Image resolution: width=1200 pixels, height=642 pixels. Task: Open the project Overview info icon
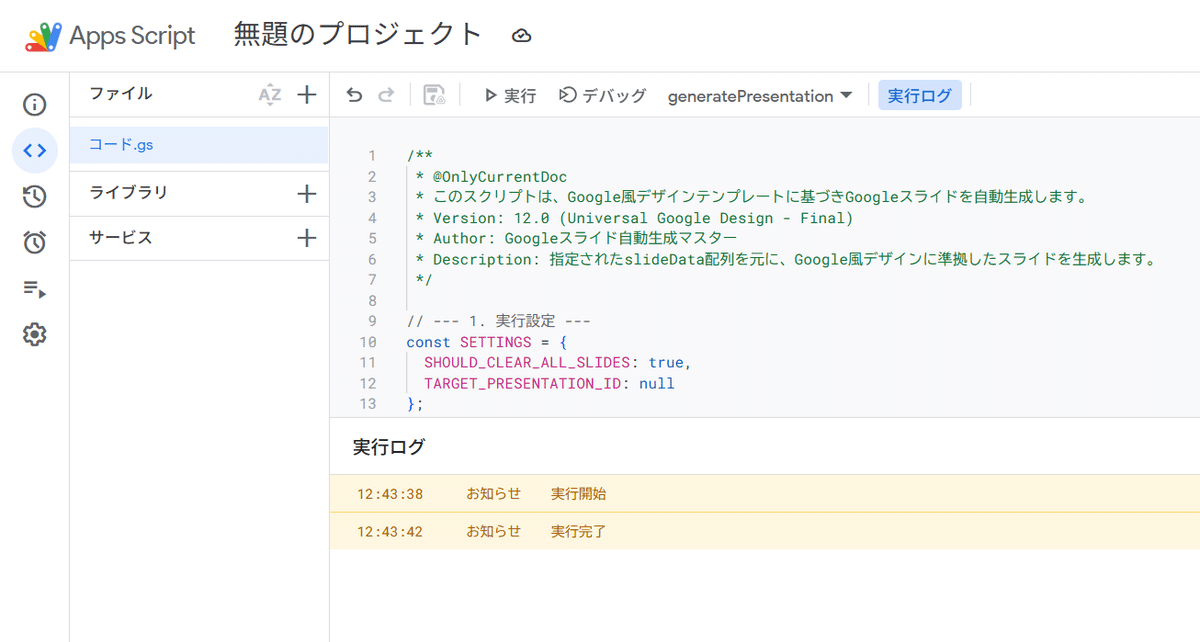tap(35, 105)
